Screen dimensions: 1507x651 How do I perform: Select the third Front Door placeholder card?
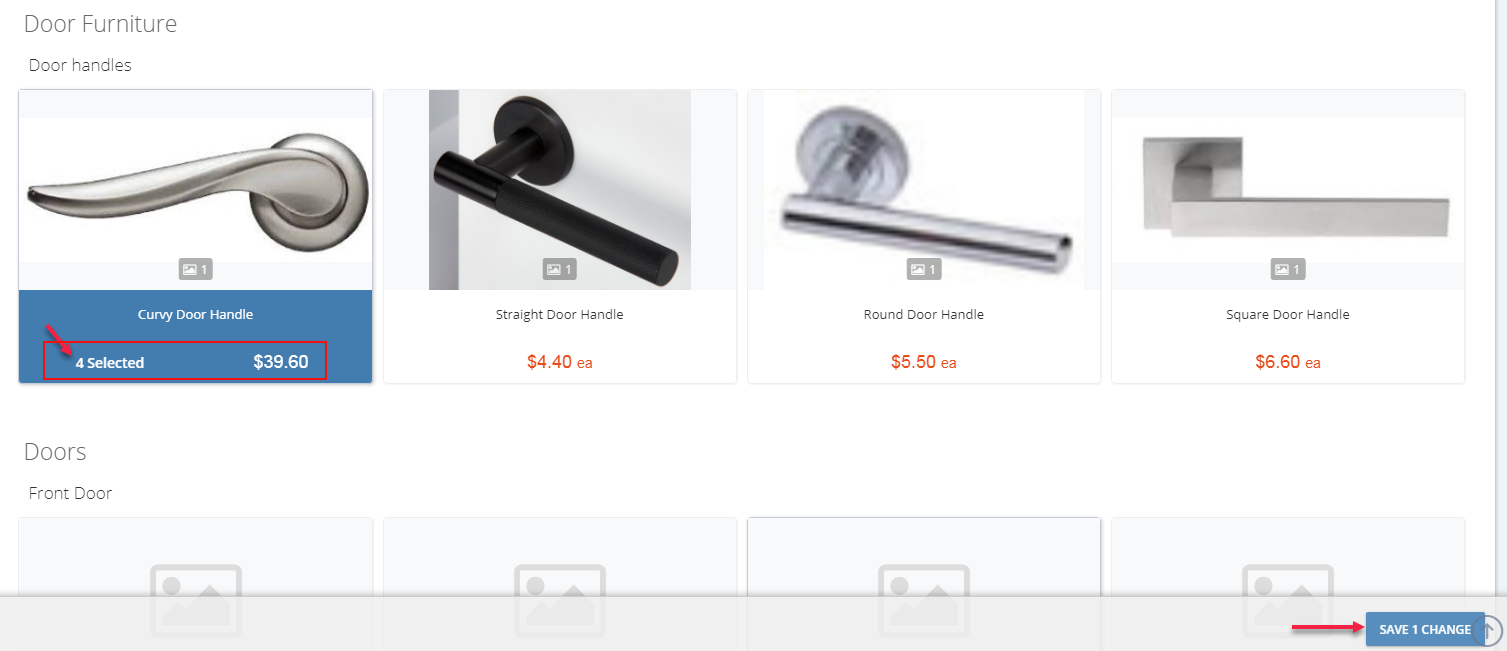(924, 584)
